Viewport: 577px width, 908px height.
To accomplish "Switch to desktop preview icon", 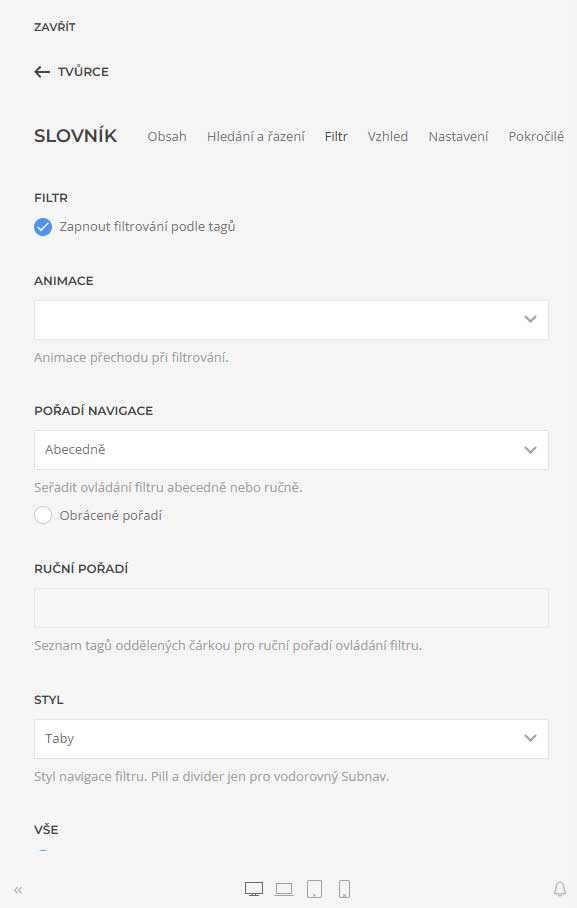I will coord(254,889).
